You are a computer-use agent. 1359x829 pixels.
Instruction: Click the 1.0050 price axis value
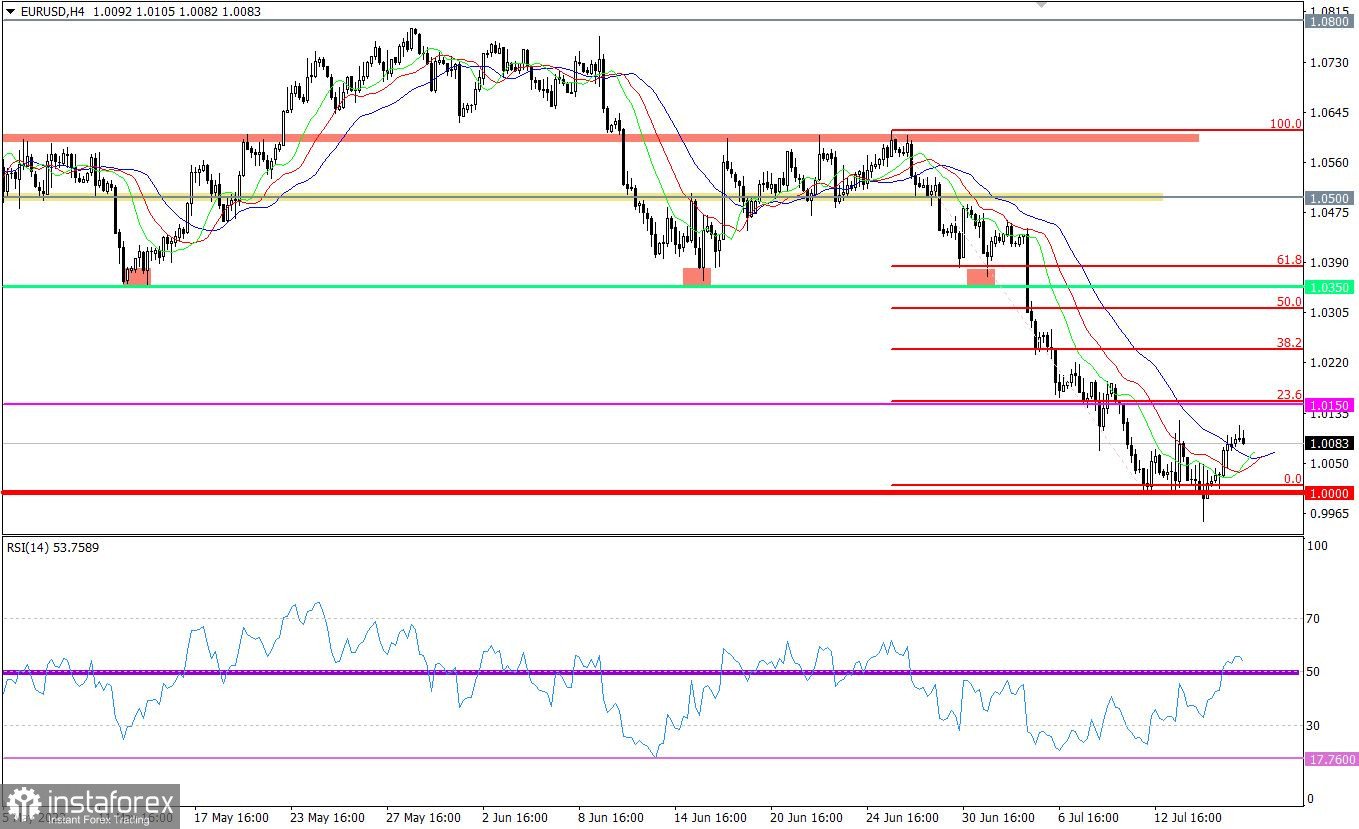click(1328, 463)
